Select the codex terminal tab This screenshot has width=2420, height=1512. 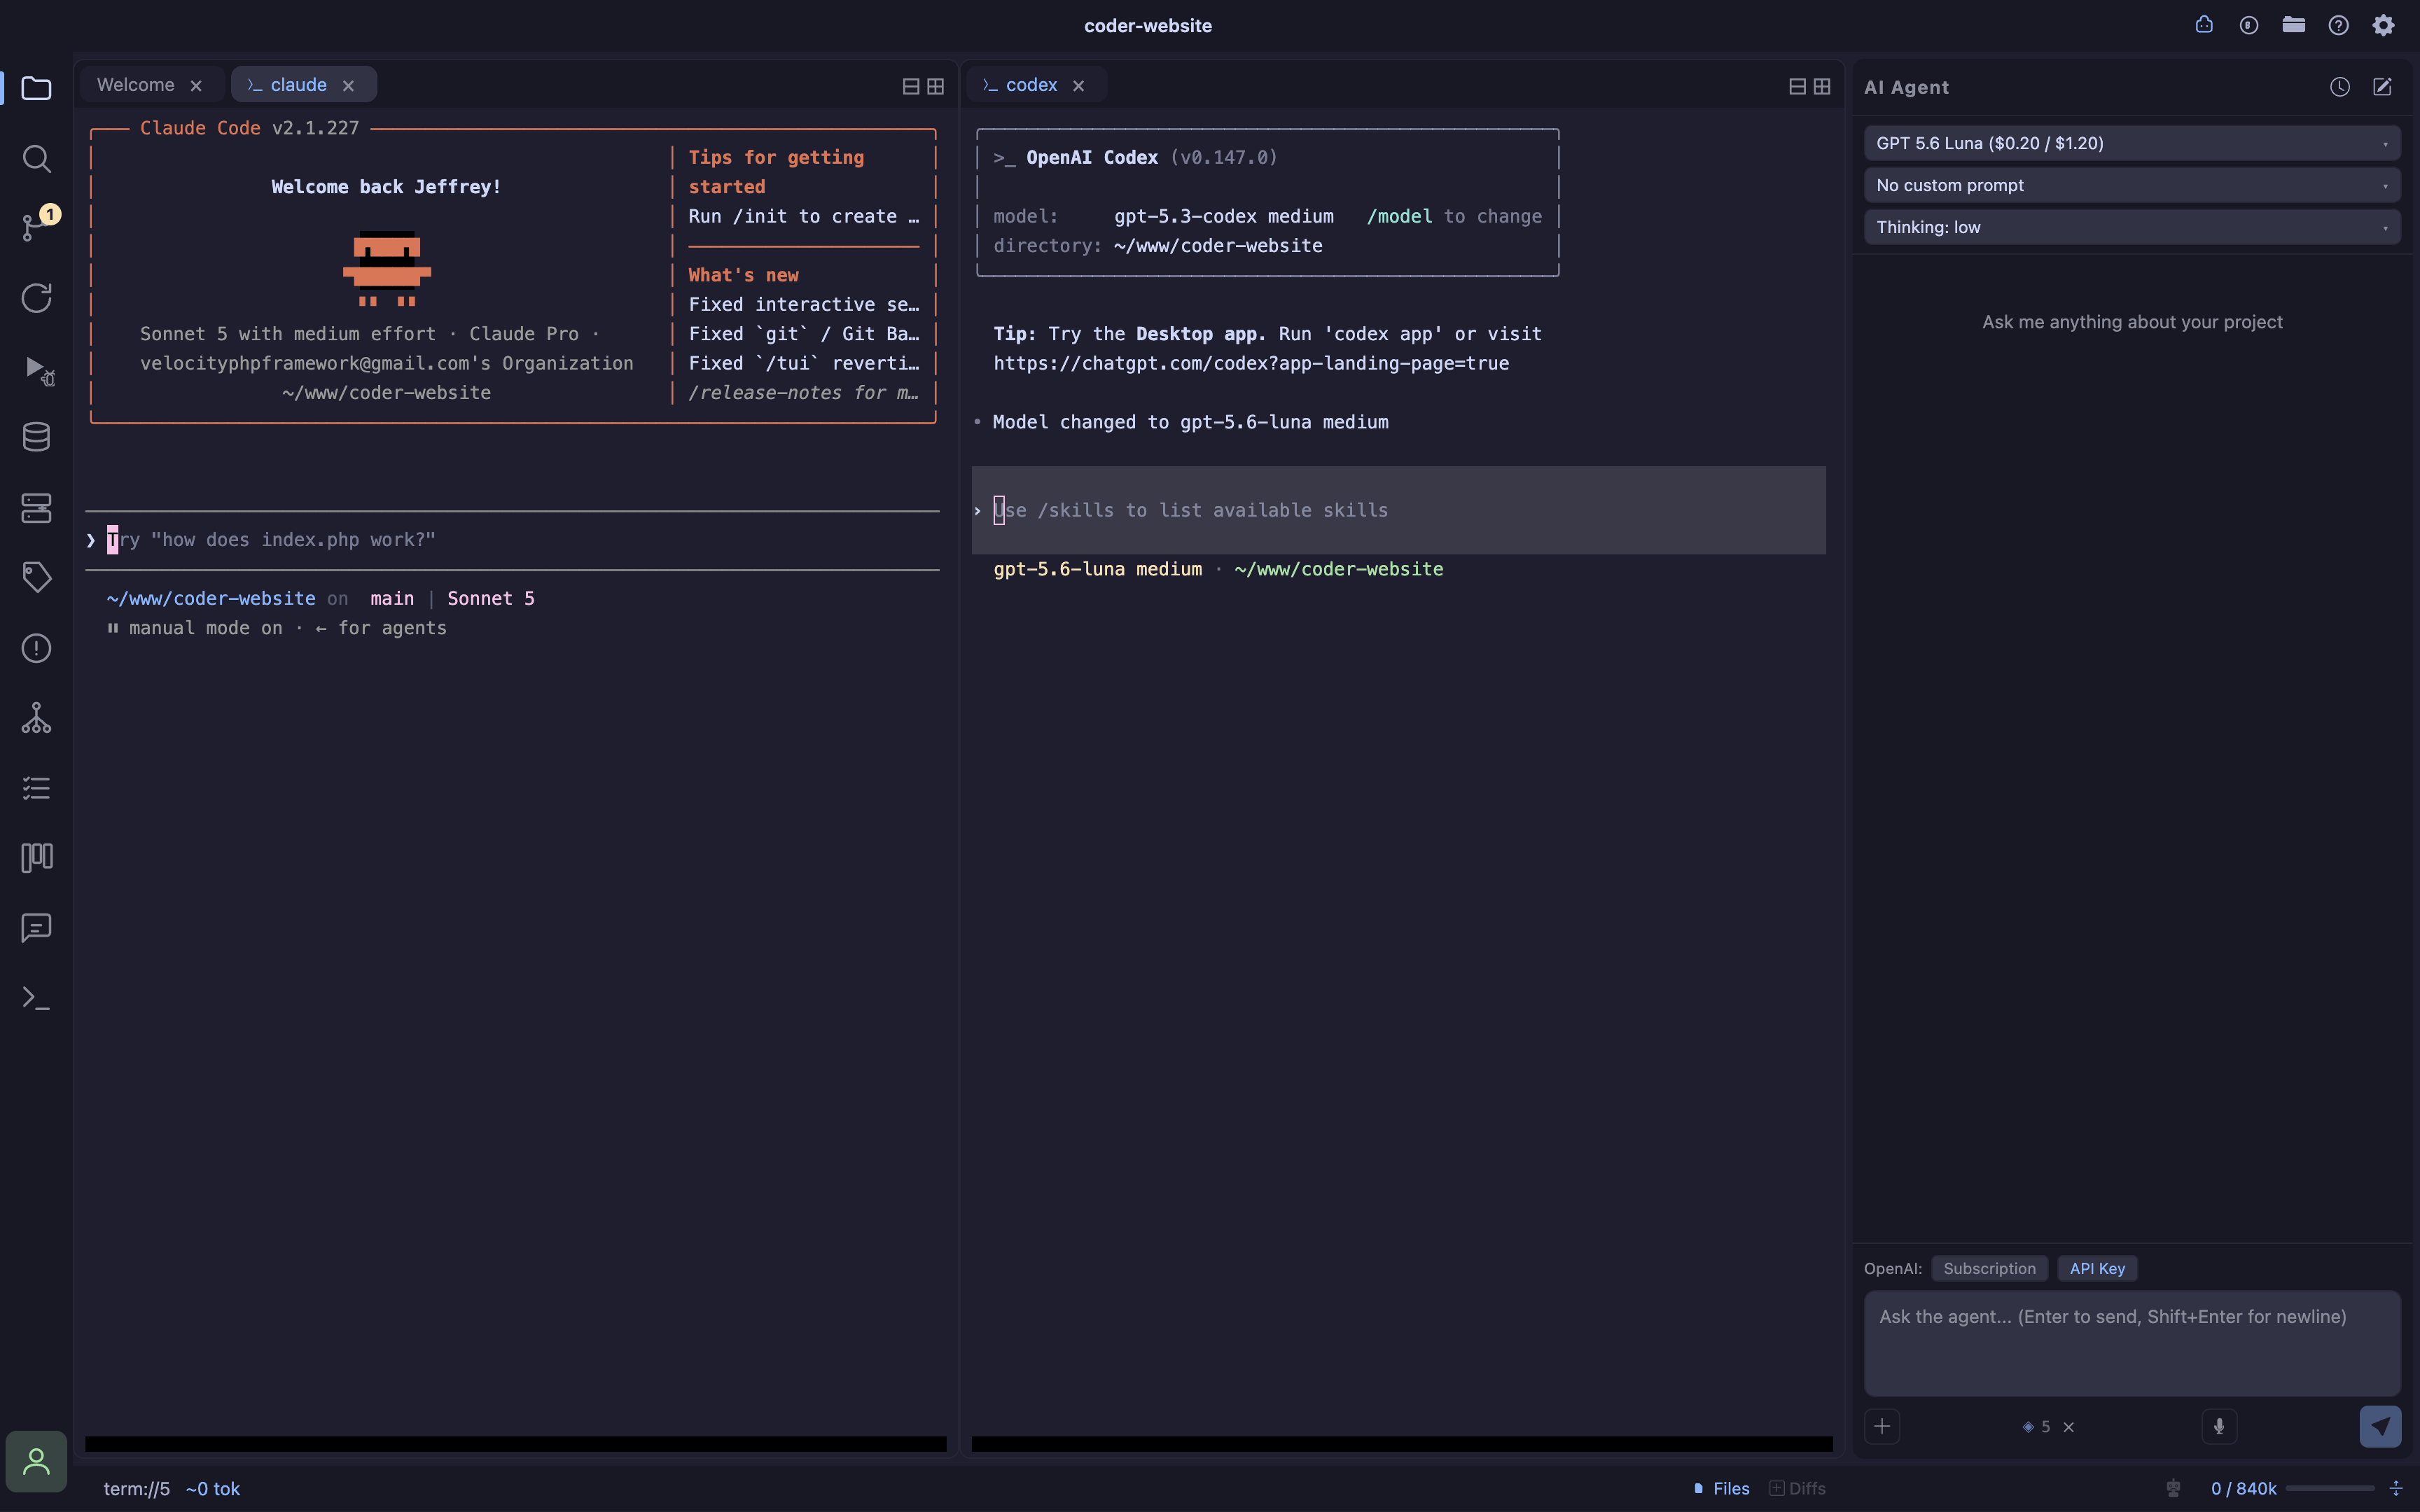1030,85
